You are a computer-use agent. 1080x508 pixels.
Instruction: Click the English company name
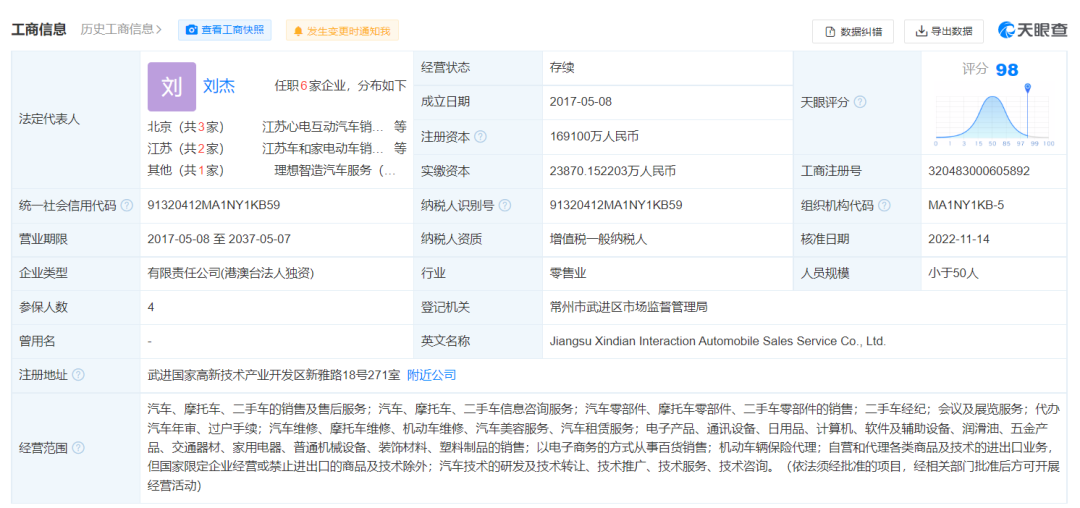pos(718,341)
